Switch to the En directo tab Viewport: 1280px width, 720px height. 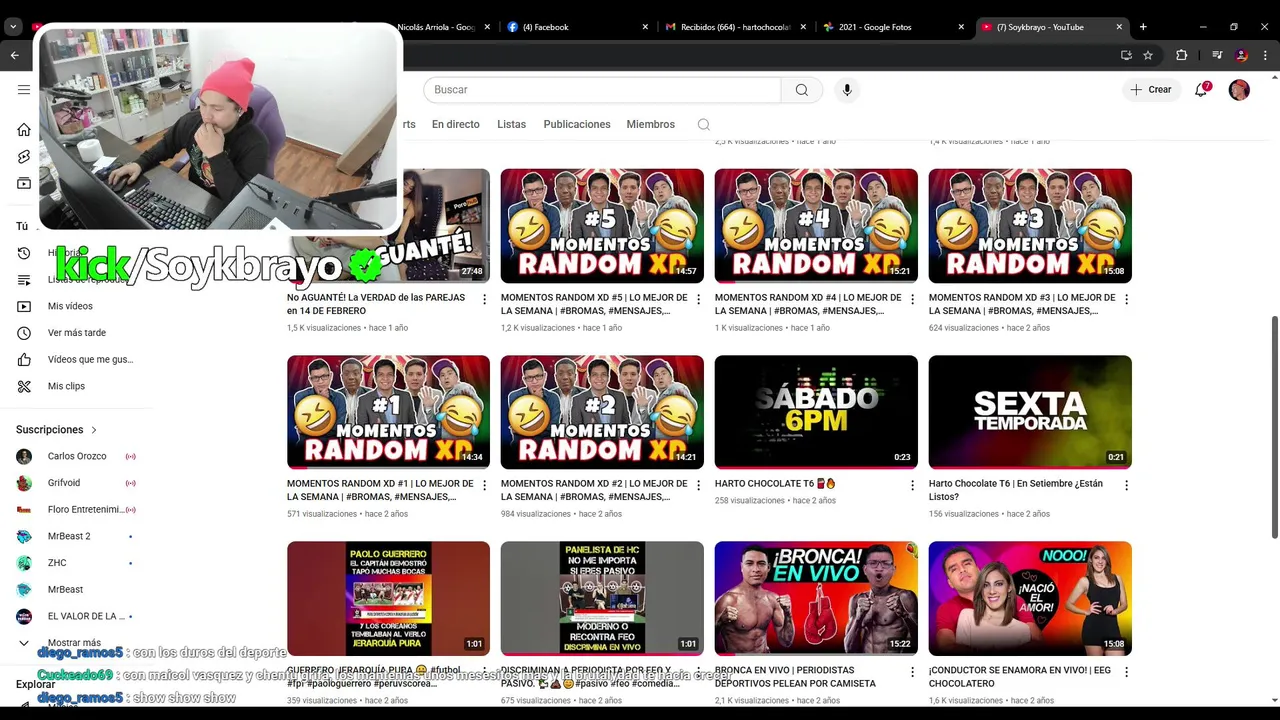click(x=456, y=124)
